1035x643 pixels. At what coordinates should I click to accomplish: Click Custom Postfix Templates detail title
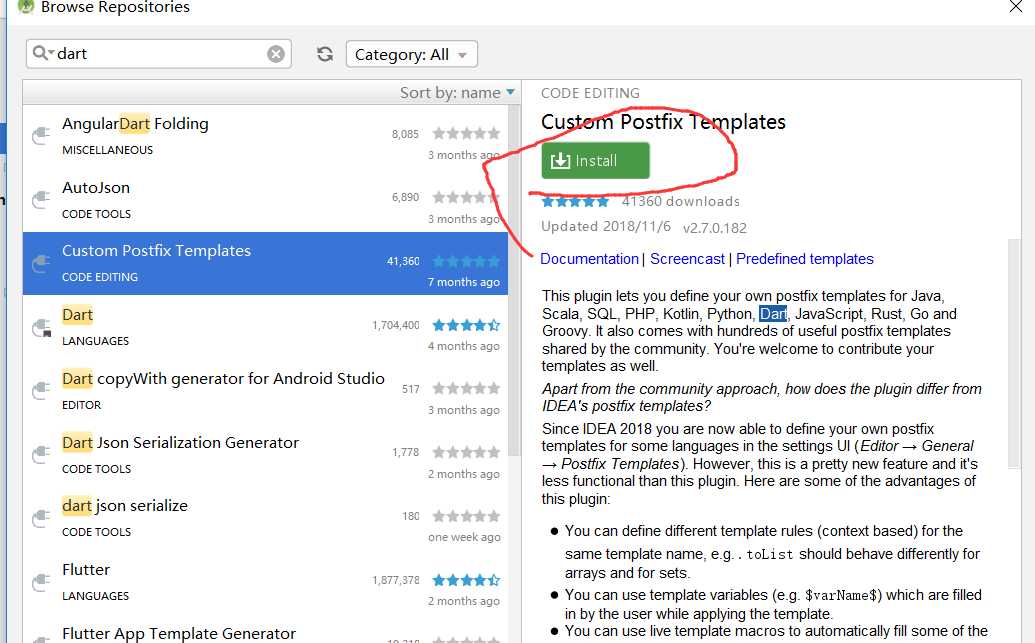point(663,121)
